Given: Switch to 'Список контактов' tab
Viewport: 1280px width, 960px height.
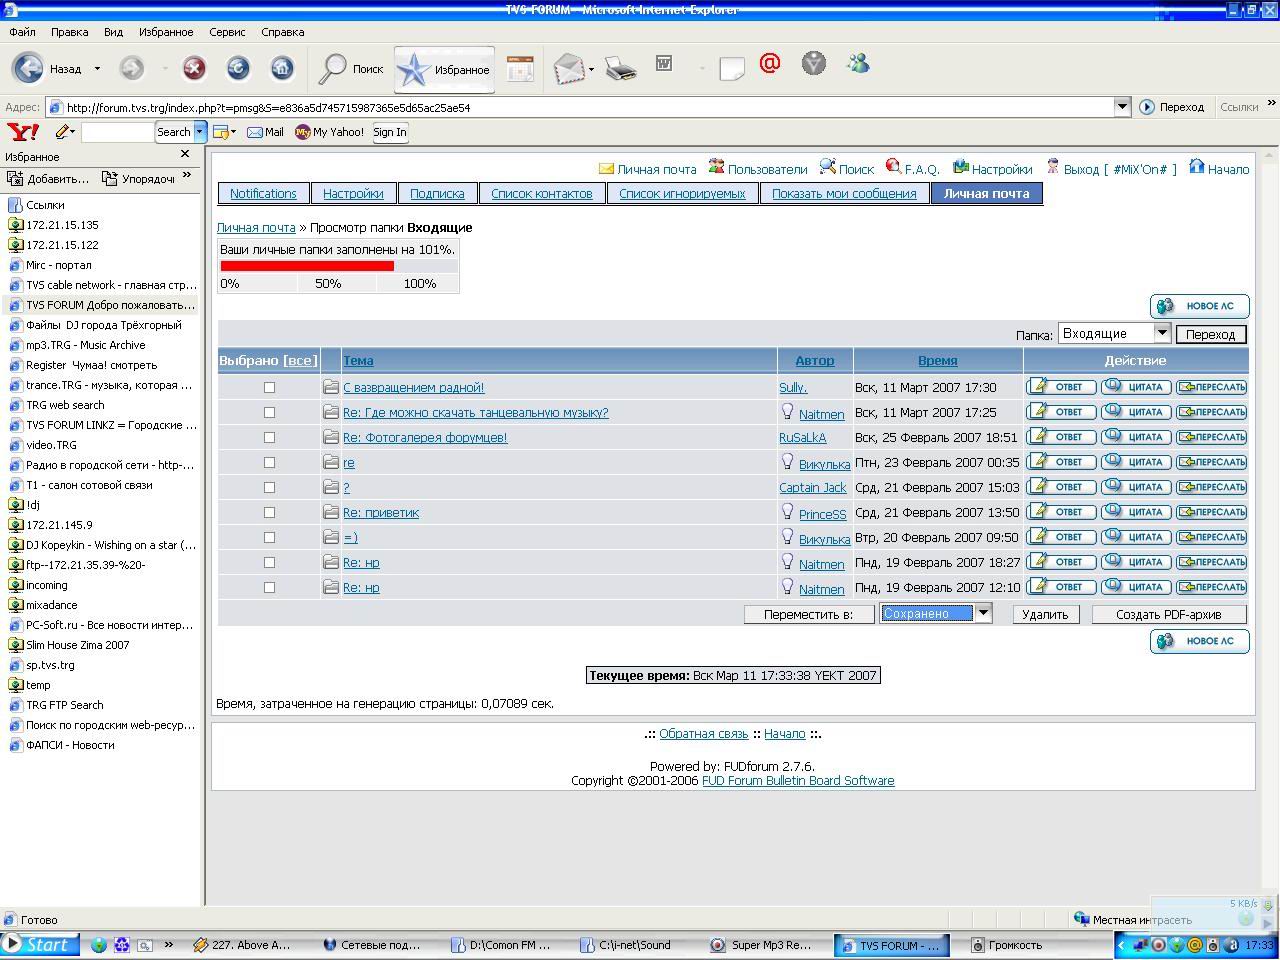Looking at the screenshot, I should (541, 194).
